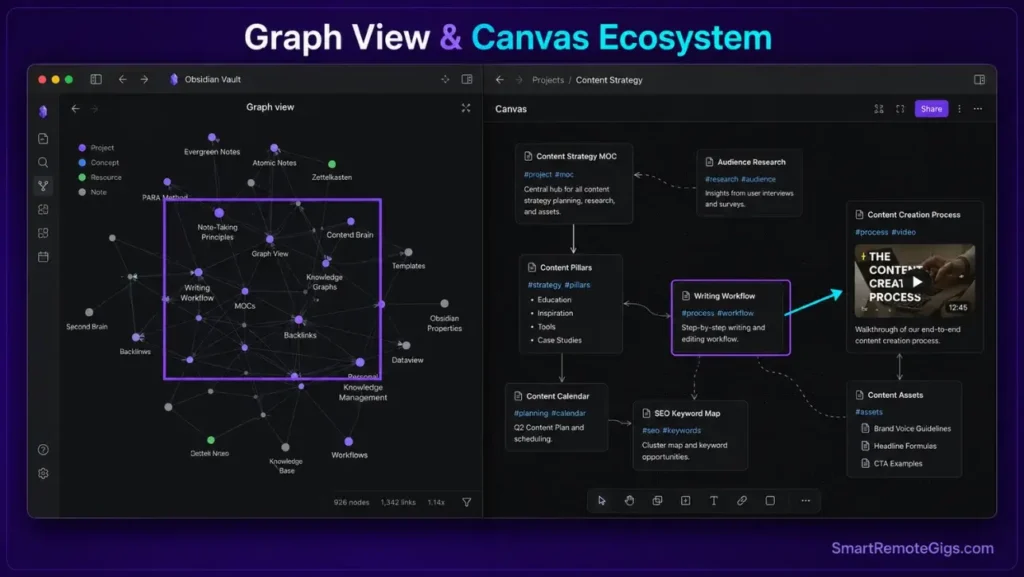1024x577 pixels.
Task: Open Headline Formulas in Content Assets
Action: 899,446
